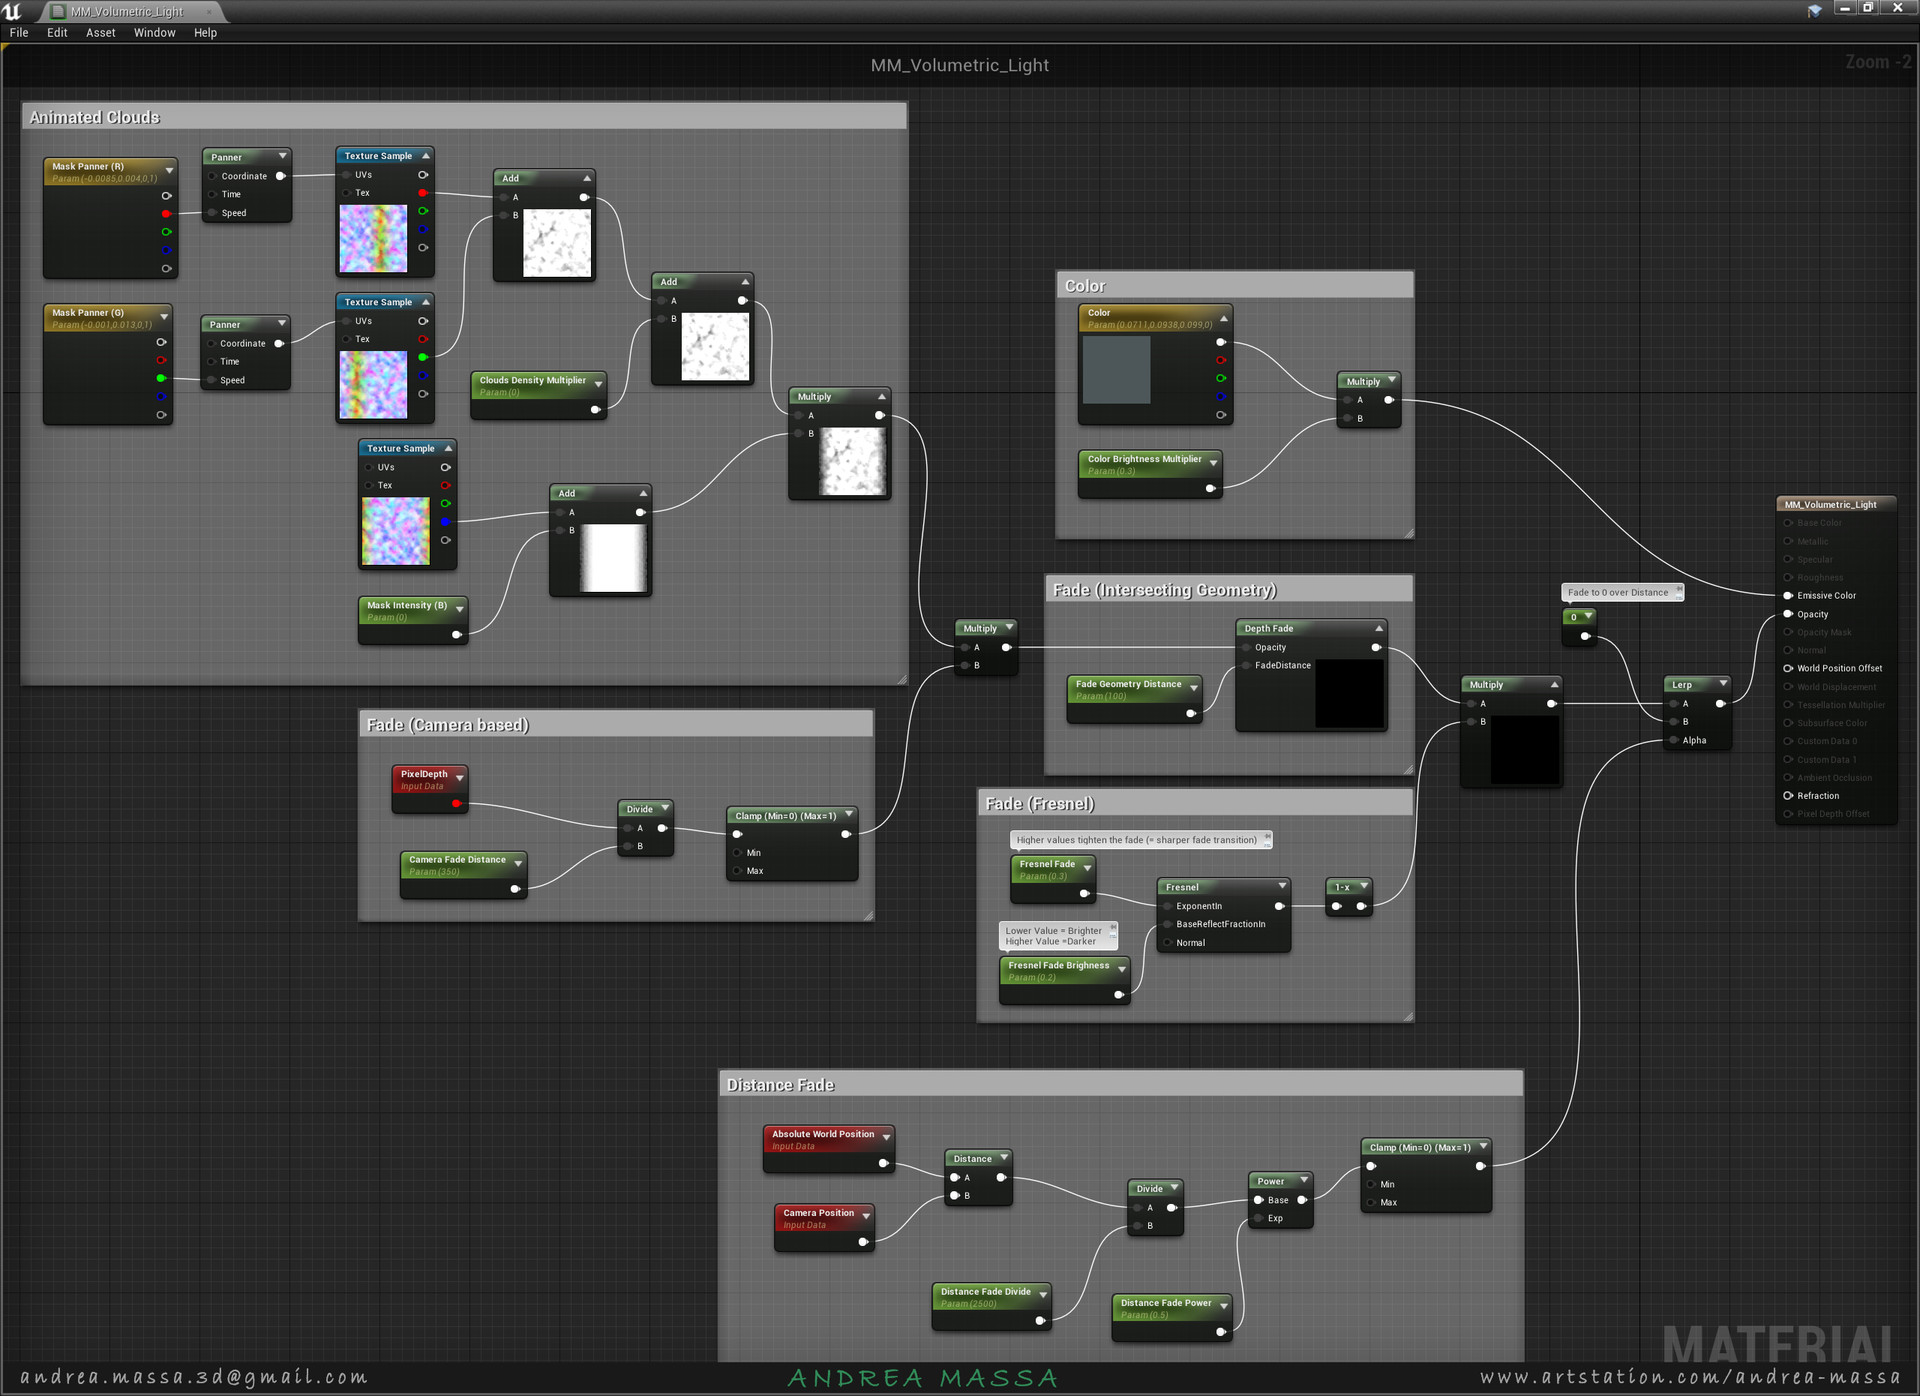Toggle pin on 'Lower Value = Brighter' bubble
1920x1396 pixels.
click(x=1113, y=927)
